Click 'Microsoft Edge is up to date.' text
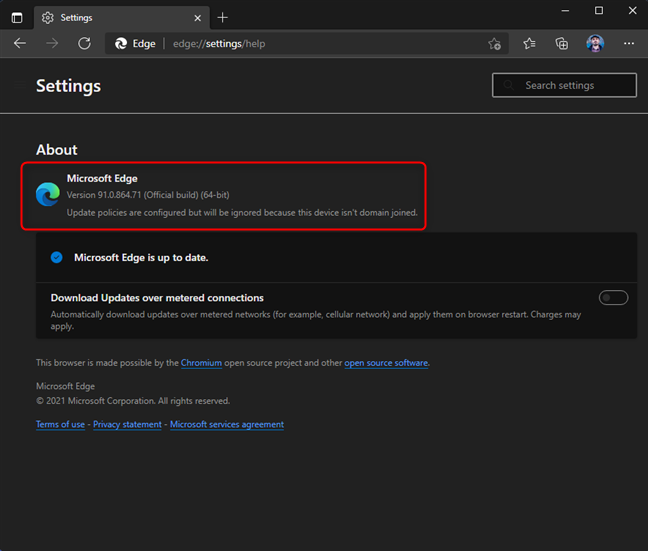648x551 pixels. pyautogui.click(x=141, y=258)
